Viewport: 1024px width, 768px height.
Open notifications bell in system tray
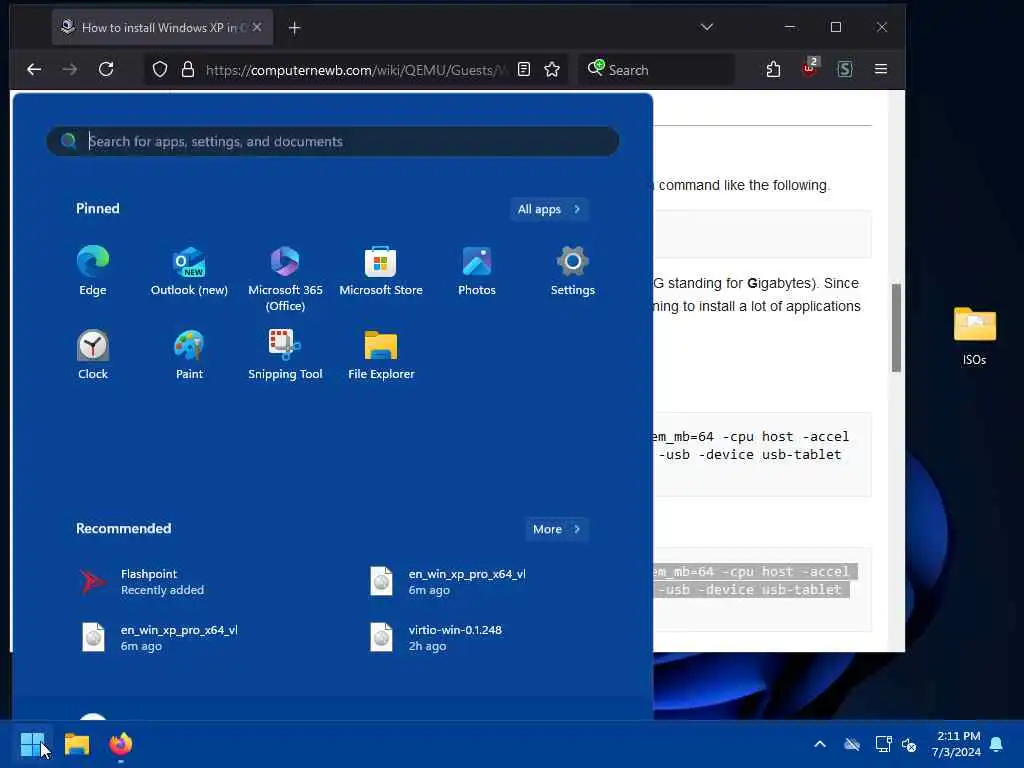[997, 744]
